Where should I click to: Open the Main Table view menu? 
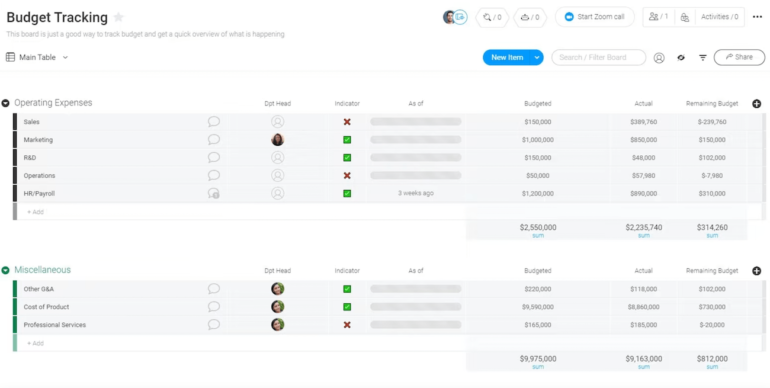[x=37, y=57]
